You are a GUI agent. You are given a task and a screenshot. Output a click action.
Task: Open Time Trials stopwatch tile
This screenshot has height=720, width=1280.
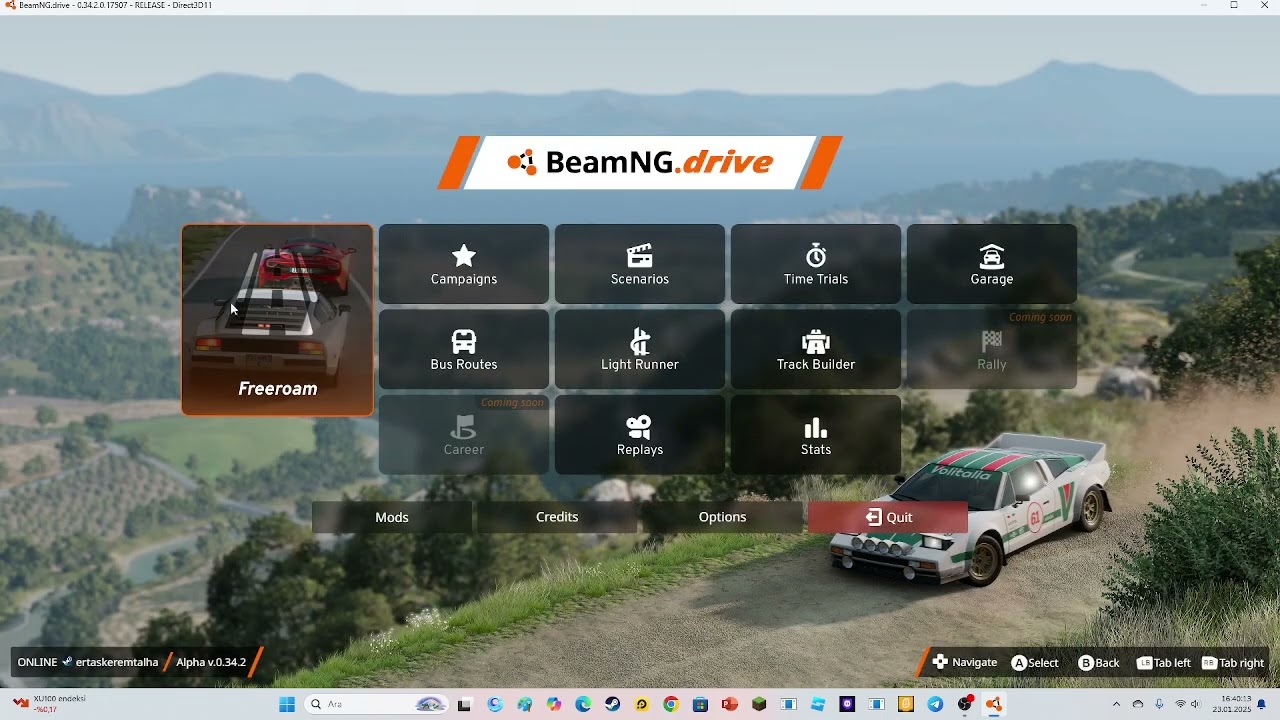[x=816, y=264]
